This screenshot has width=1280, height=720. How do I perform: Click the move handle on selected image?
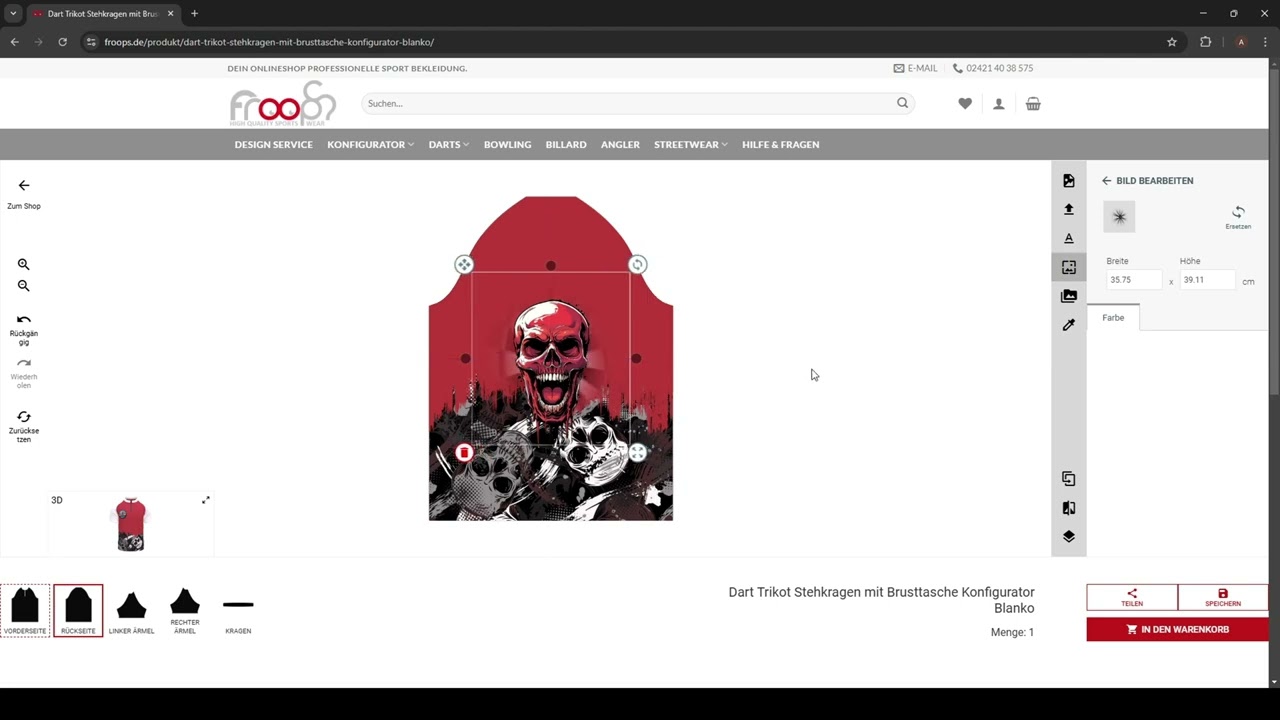[464, 265]
